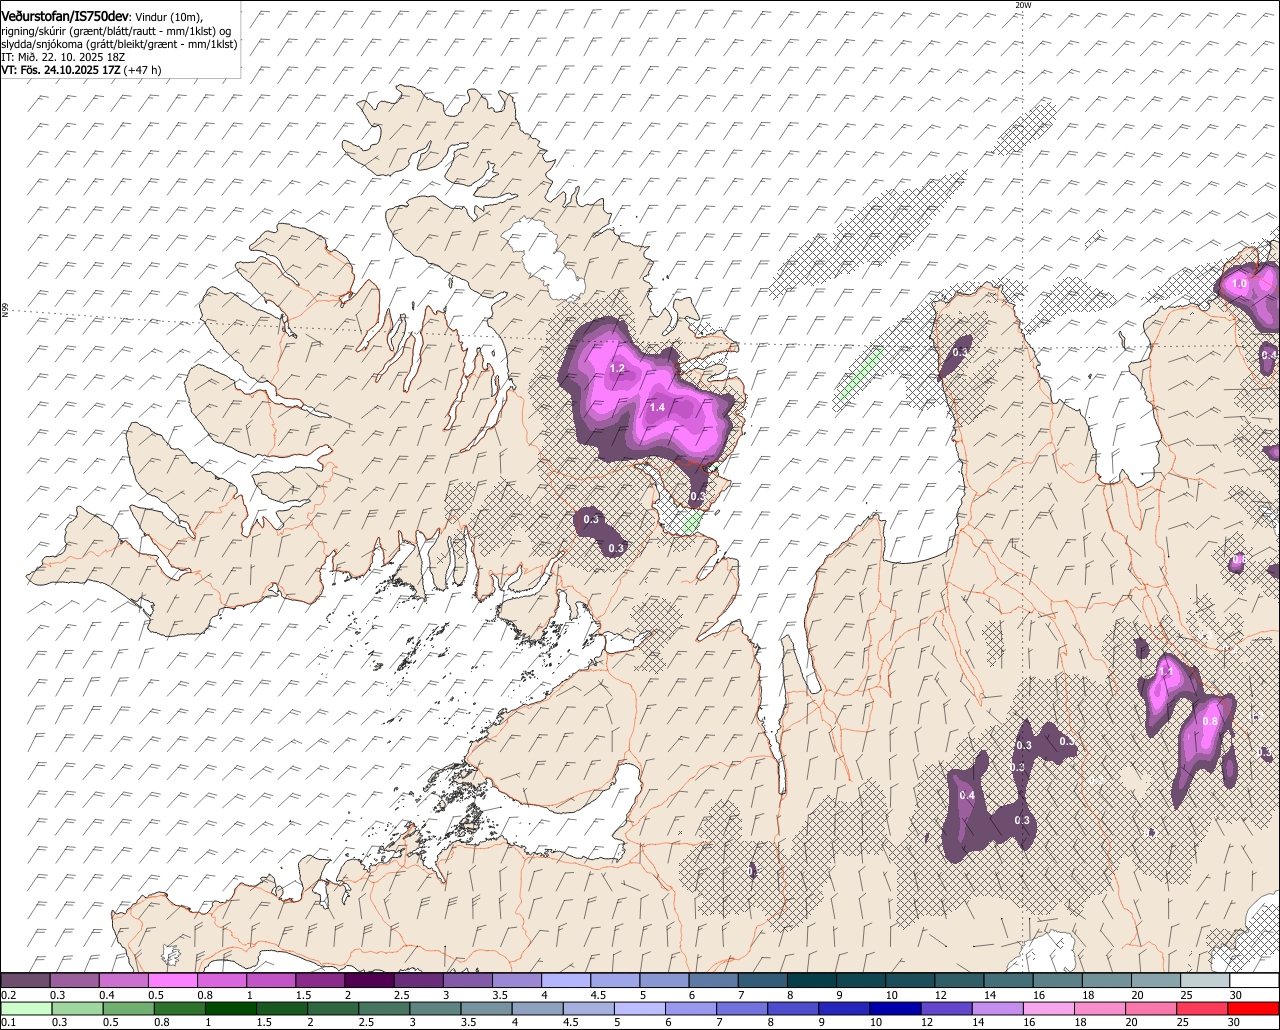Click the '20W' longitude label
Image resolution: width=1280 pixels, height=1030 pixels.
click(x=1022, y=5)
